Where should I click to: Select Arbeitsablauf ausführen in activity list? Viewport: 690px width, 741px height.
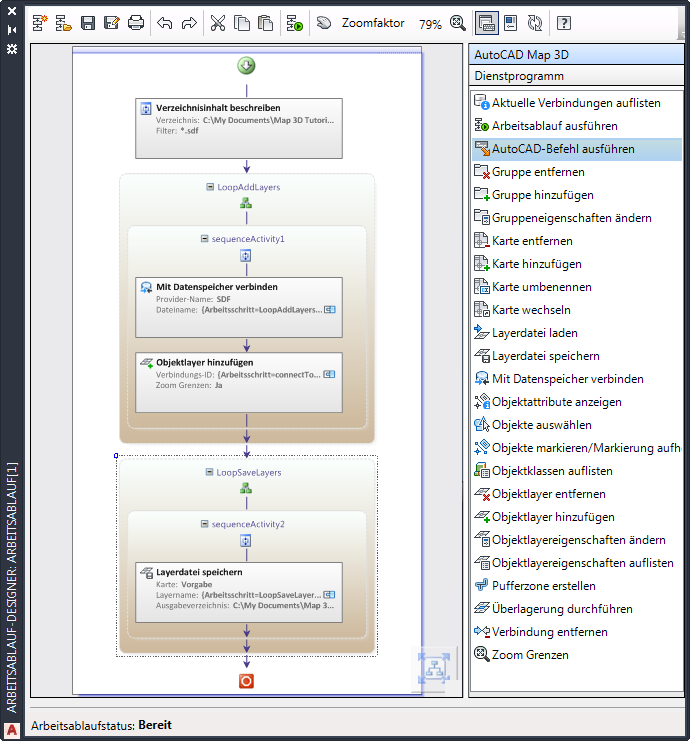[x=577, y=126]
